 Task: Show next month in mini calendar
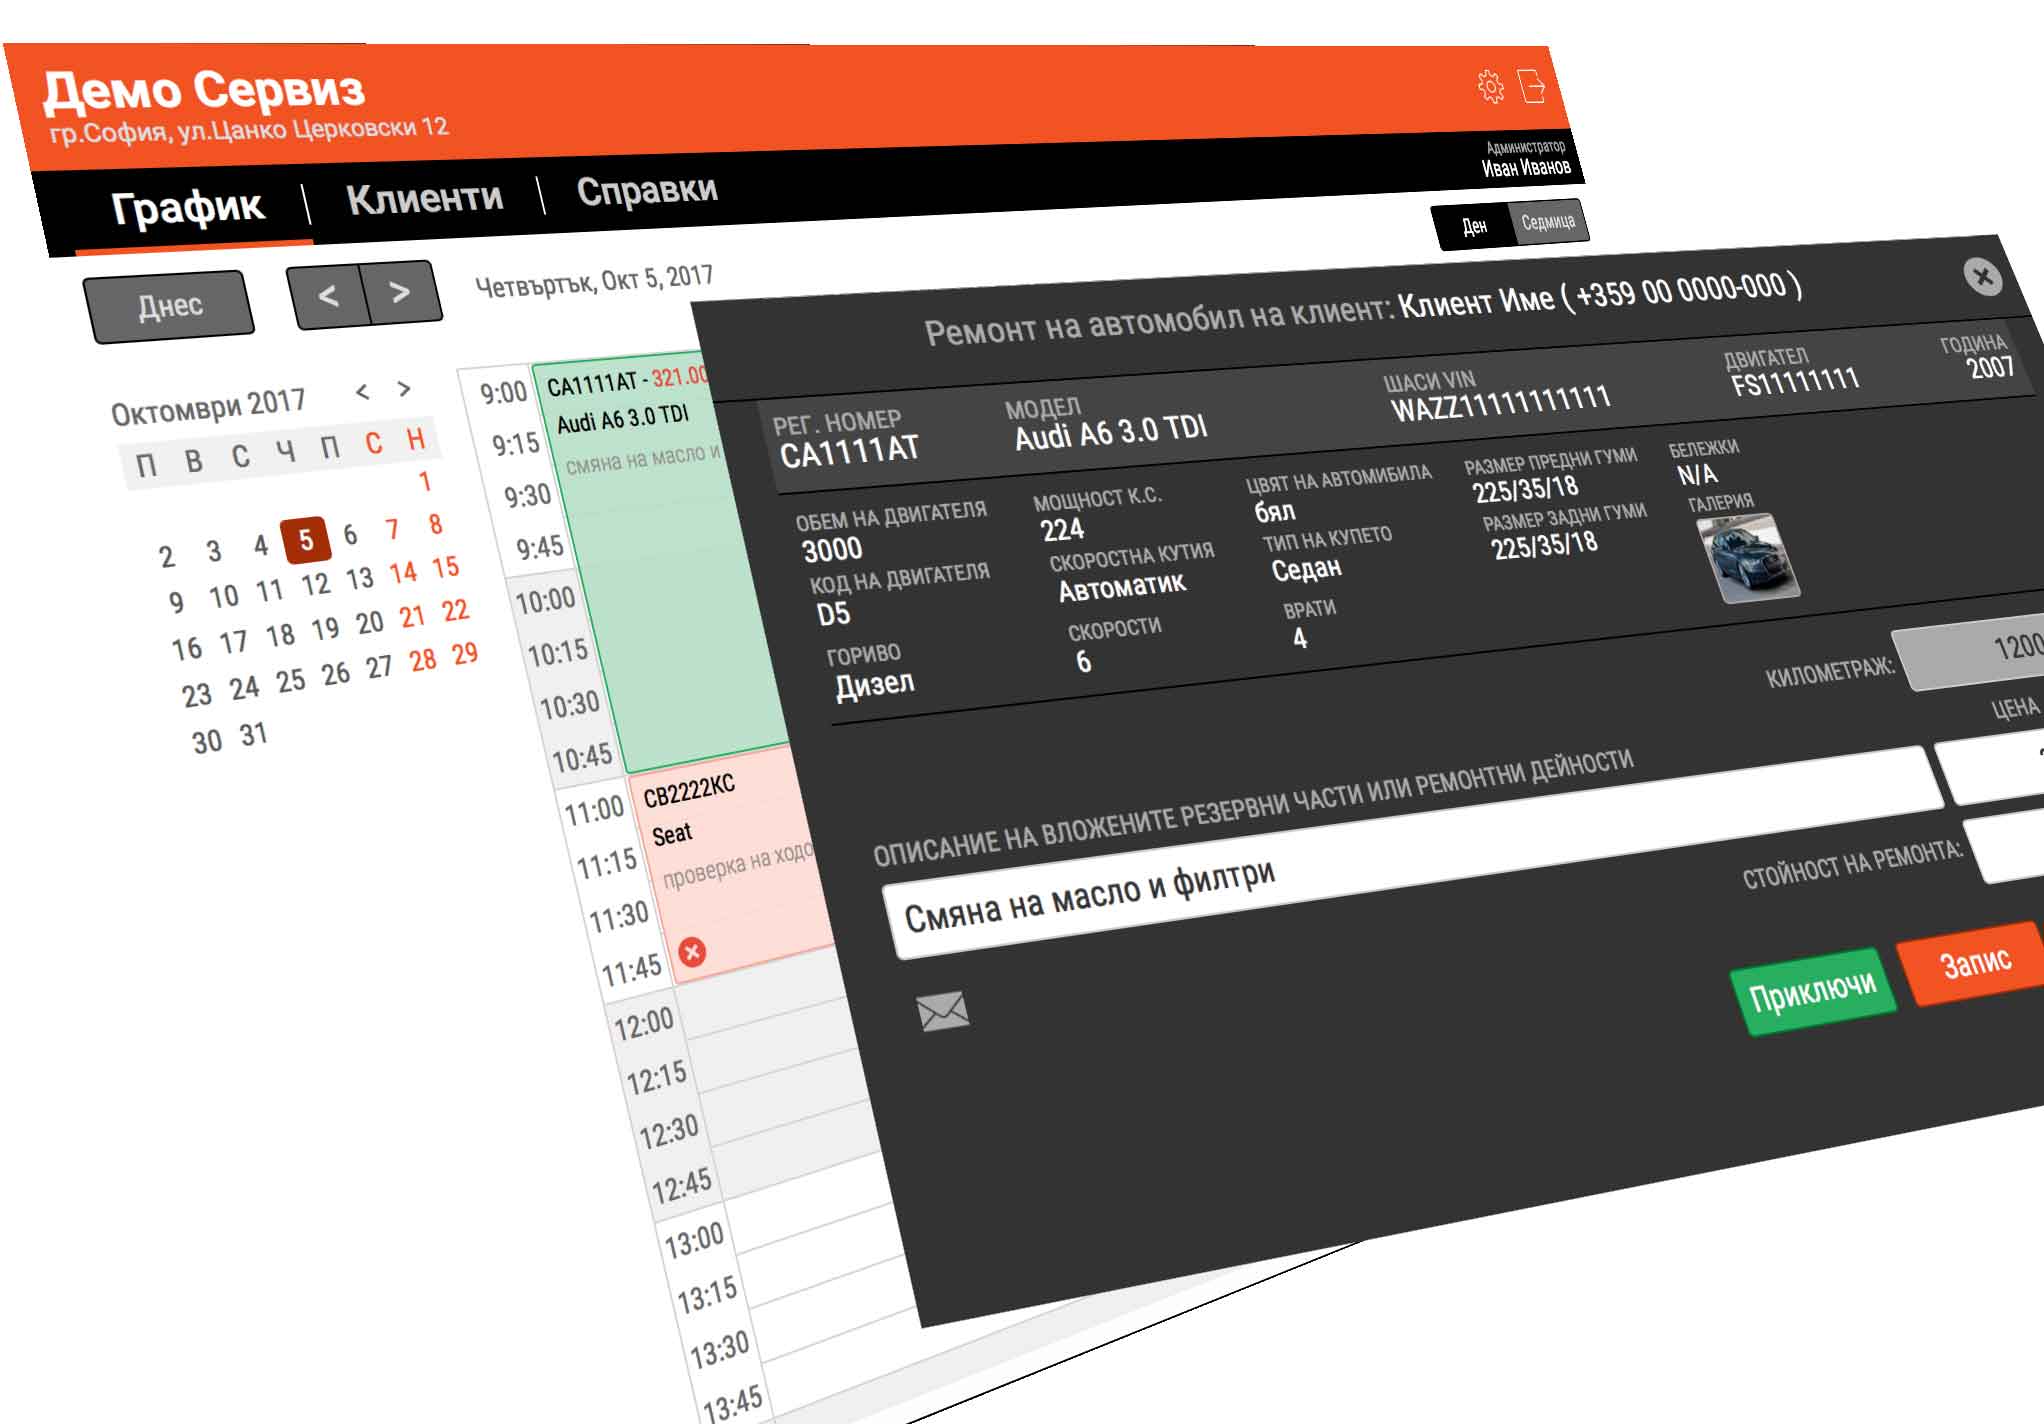(404, 388)
